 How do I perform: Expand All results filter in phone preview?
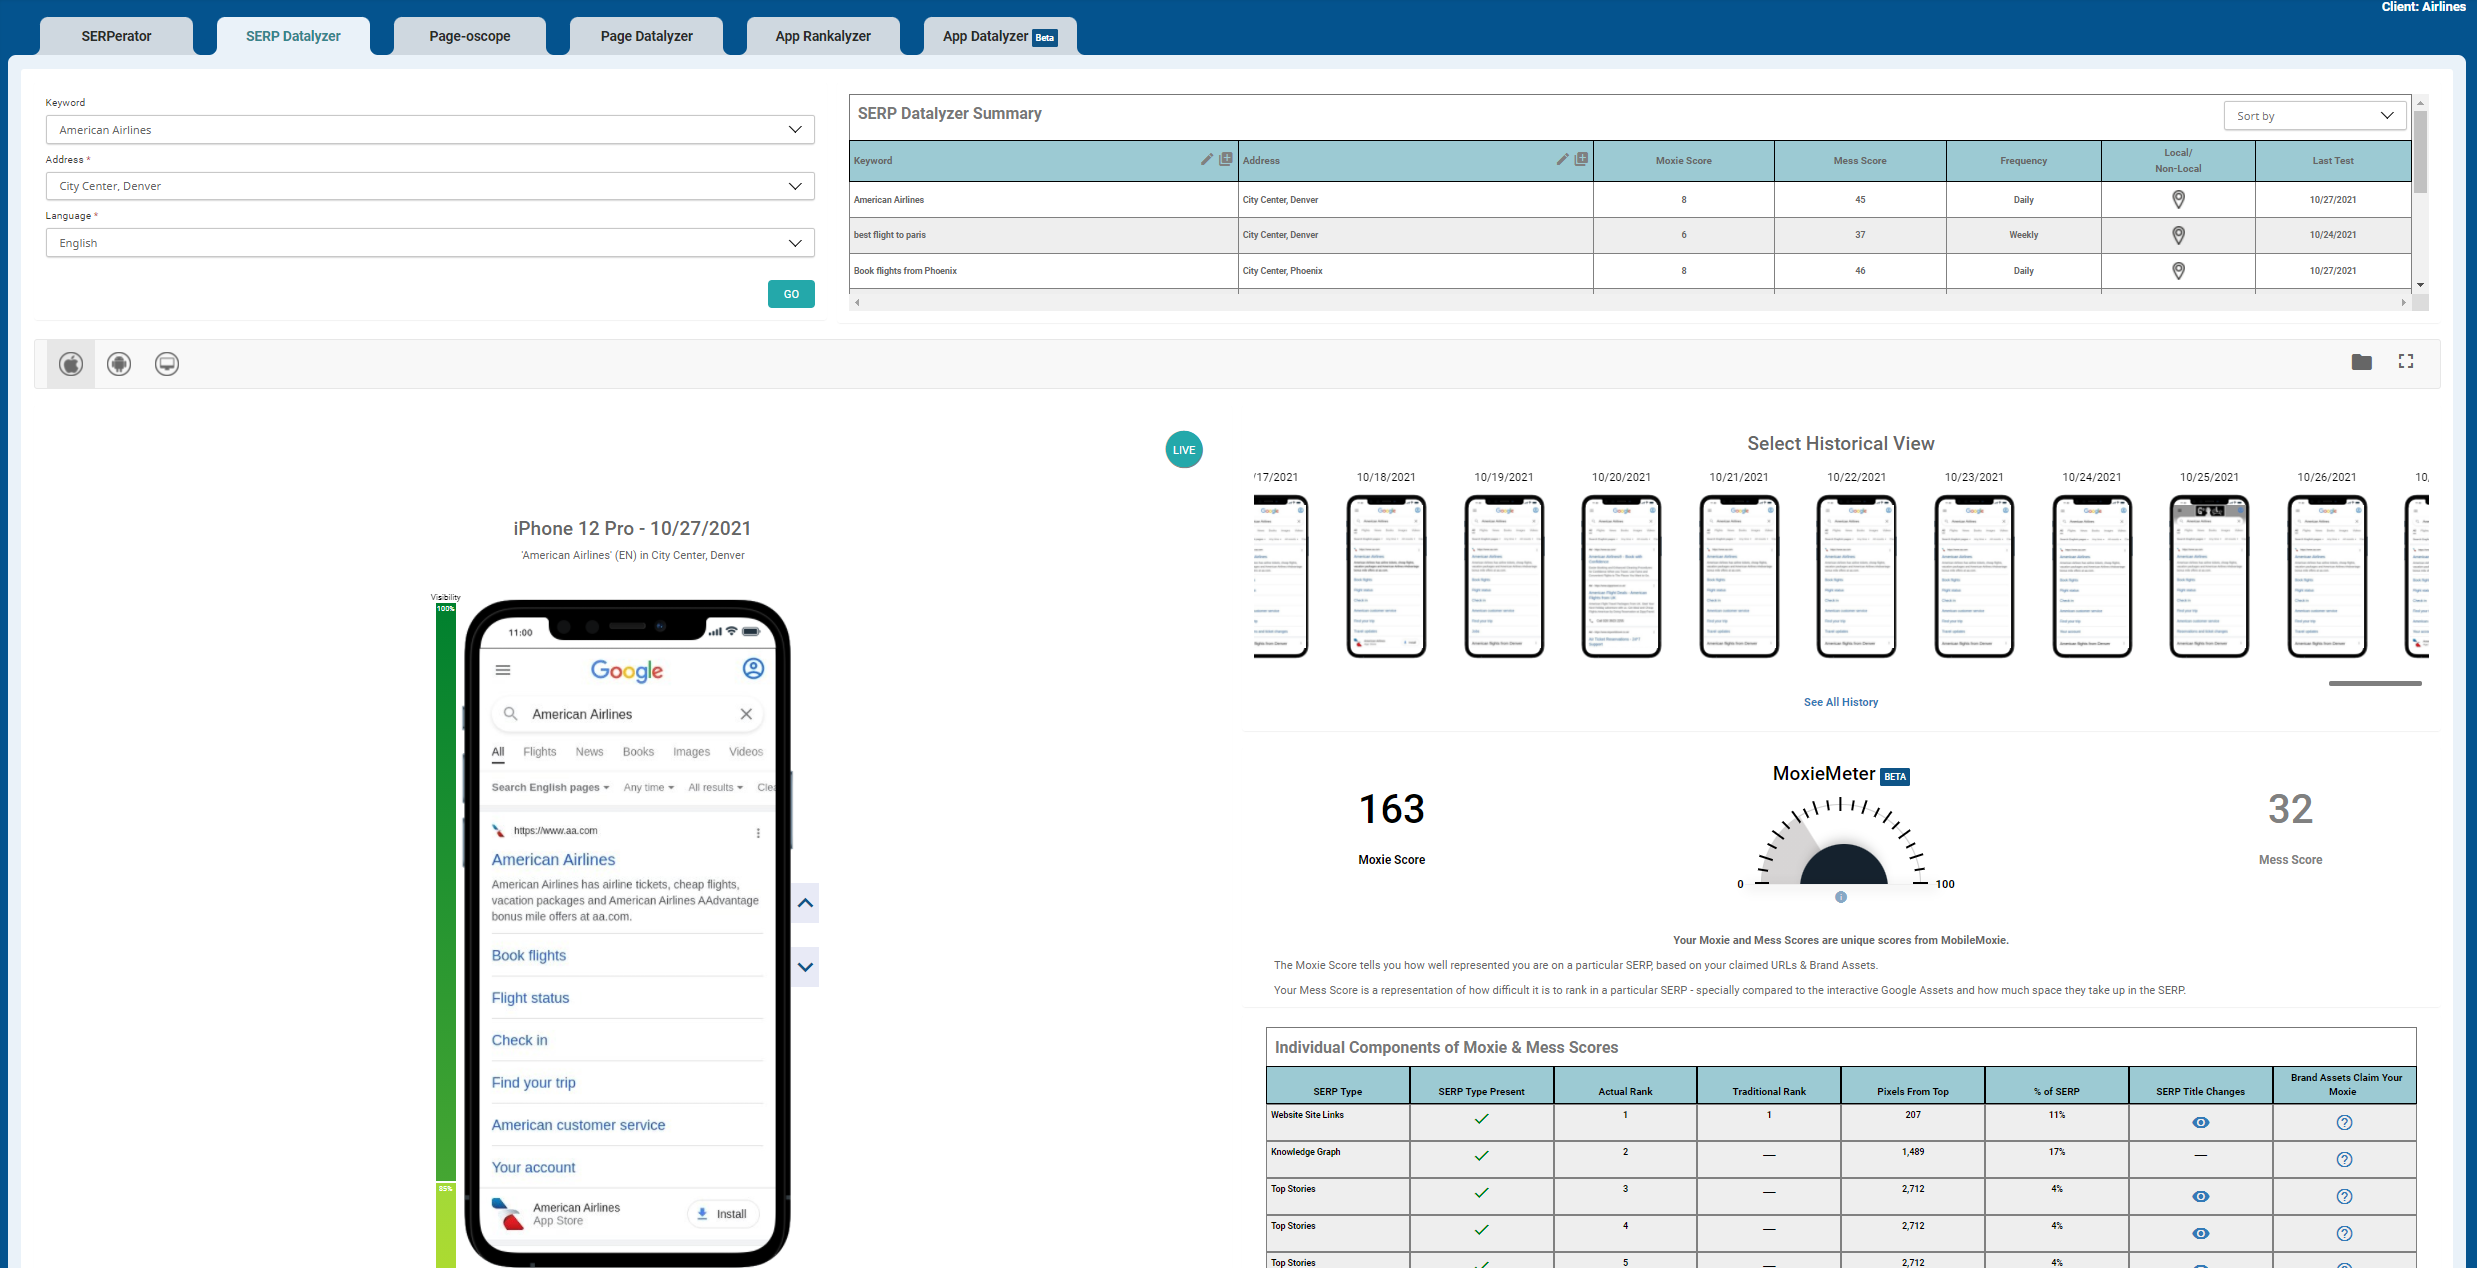[x=716, y=788]
